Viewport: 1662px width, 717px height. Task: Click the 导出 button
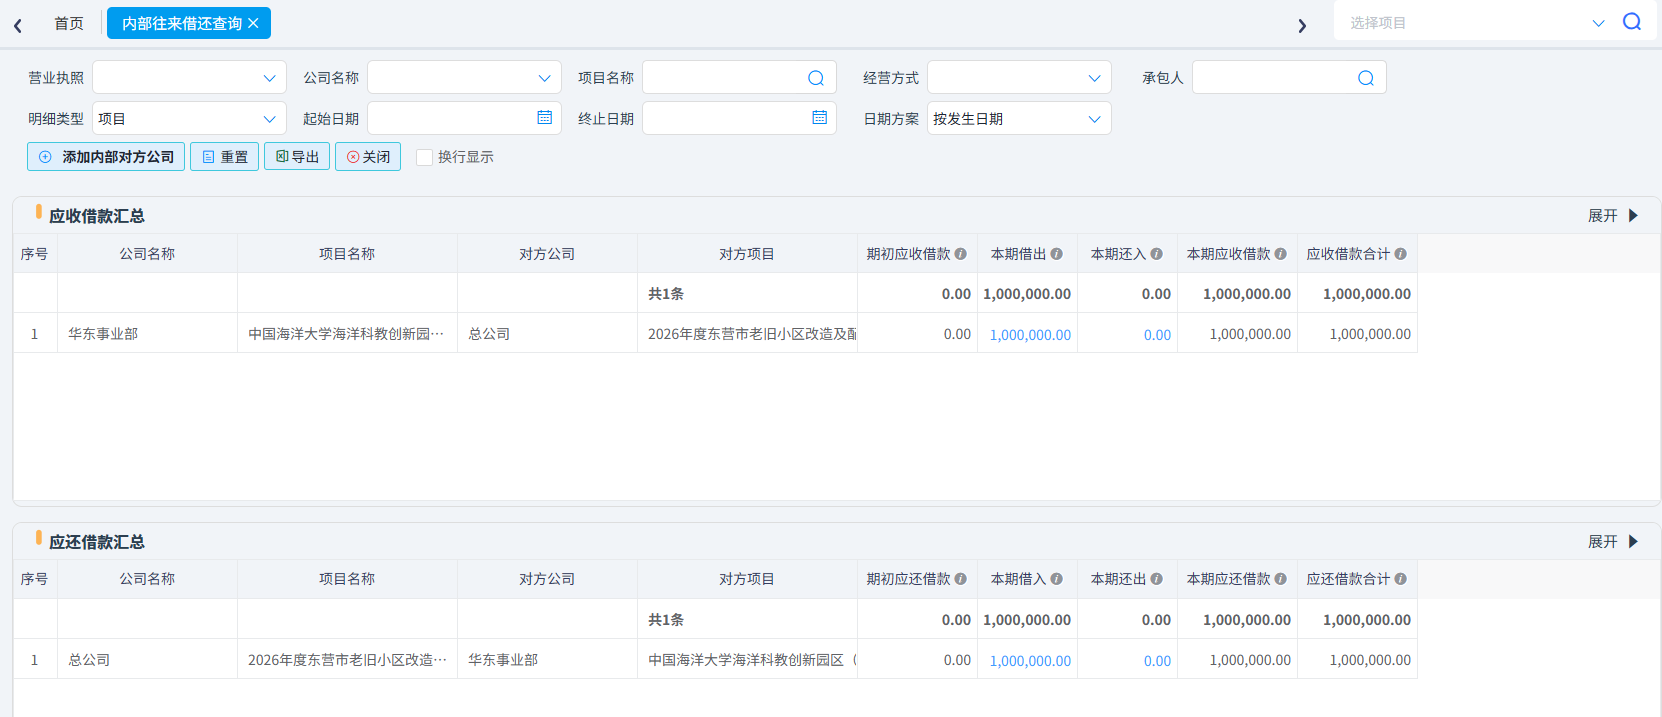point(297,157)
